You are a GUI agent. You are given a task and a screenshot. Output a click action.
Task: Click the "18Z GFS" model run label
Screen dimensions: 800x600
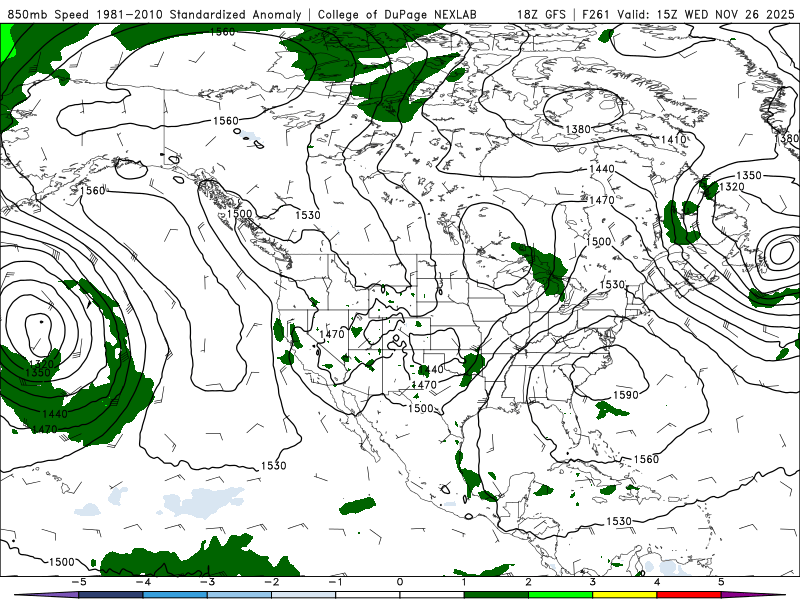pyautogui.click(x=541, y=14)
